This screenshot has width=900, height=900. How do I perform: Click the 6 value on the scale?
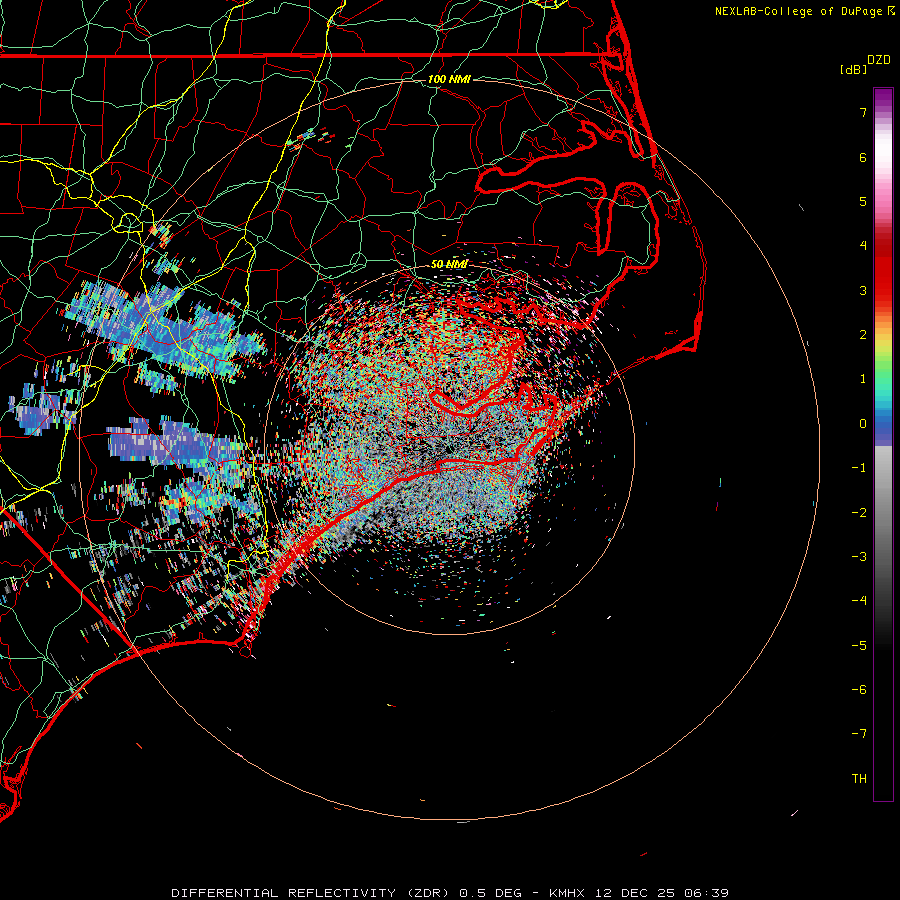click(x=863, y=157)
